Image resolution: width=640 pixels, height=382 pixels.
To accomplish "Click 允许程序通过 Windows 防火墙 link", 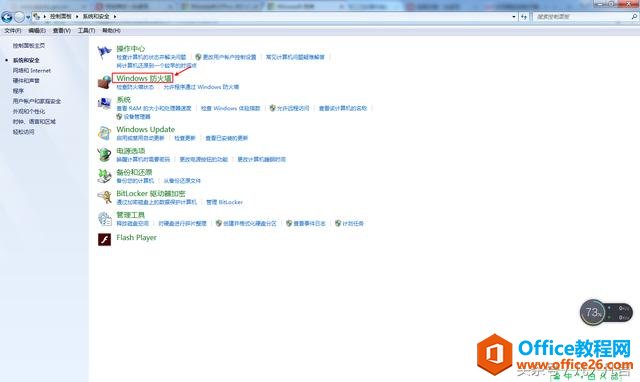I will 201,87.
